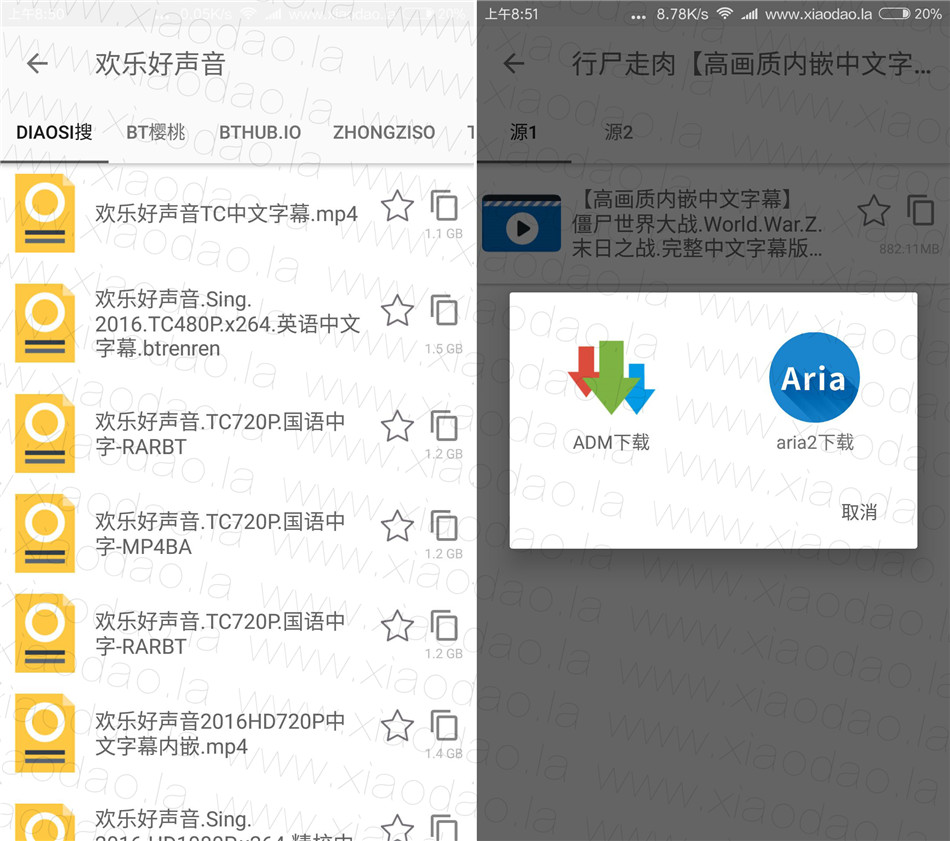
Task: Tap the Wi-Fi icon in the right status bar
Action: (x=725, y=13)
